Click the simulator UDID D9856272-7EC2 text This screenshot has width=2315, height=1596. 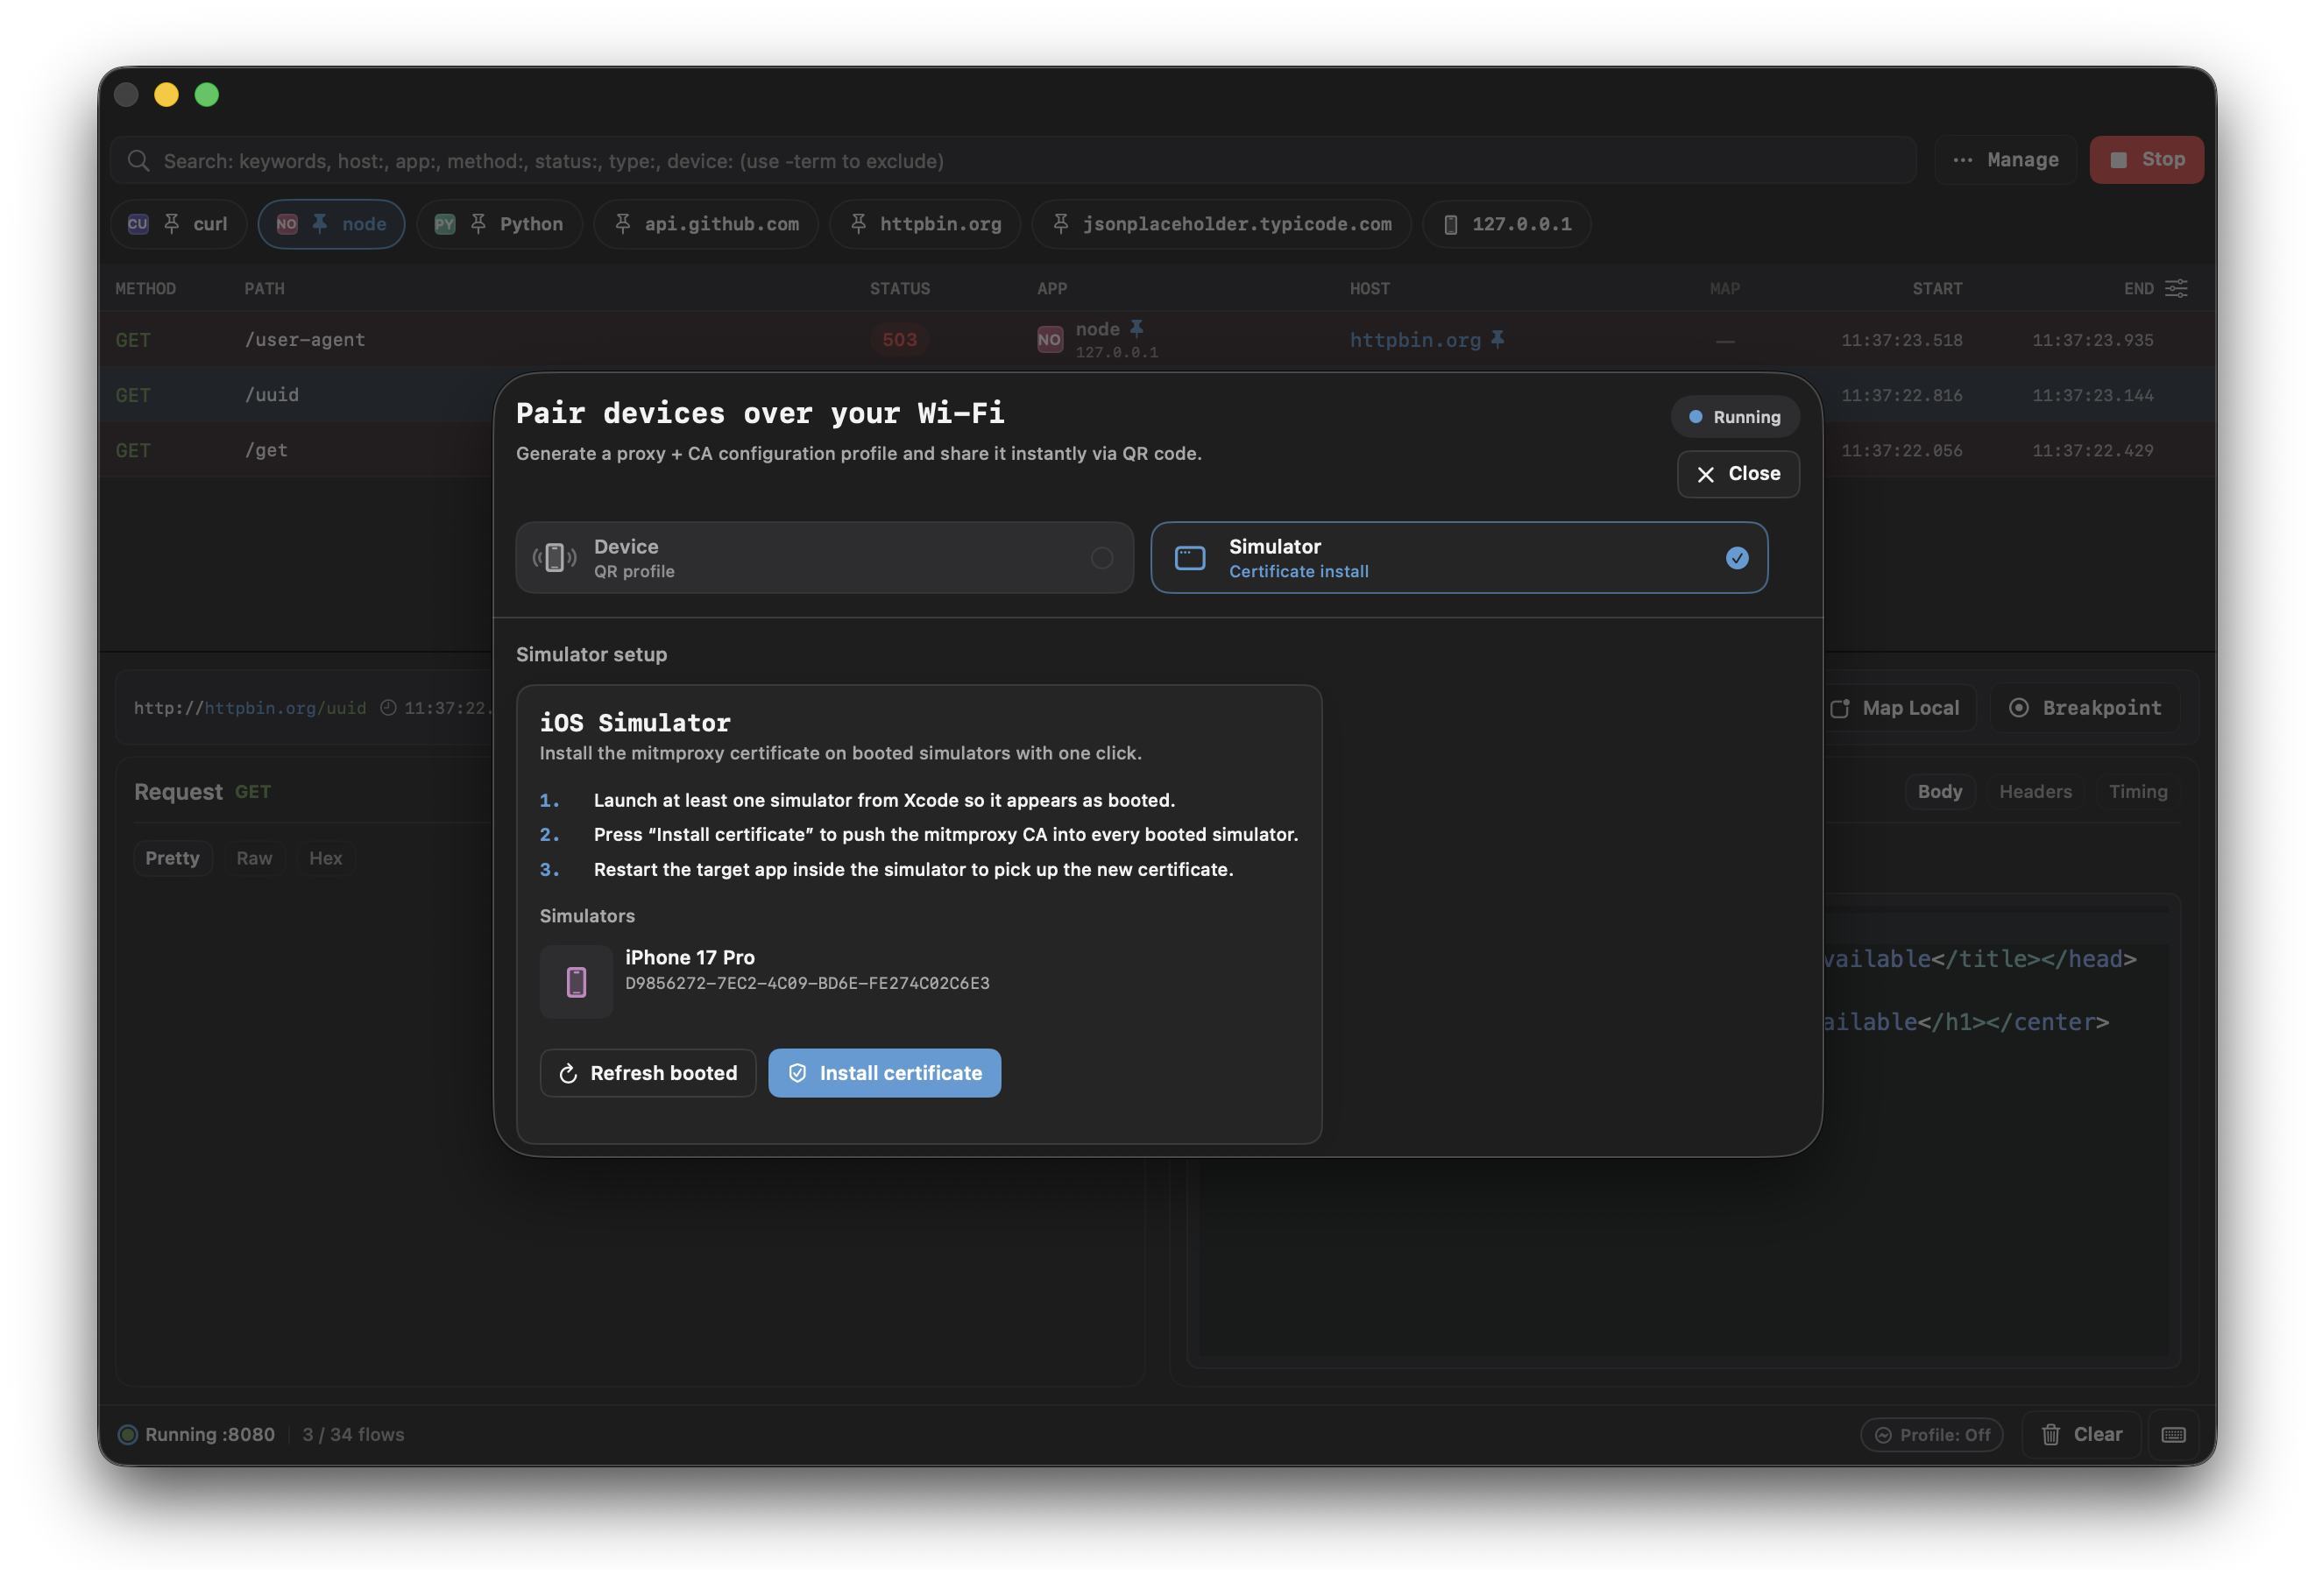[807, 983]
